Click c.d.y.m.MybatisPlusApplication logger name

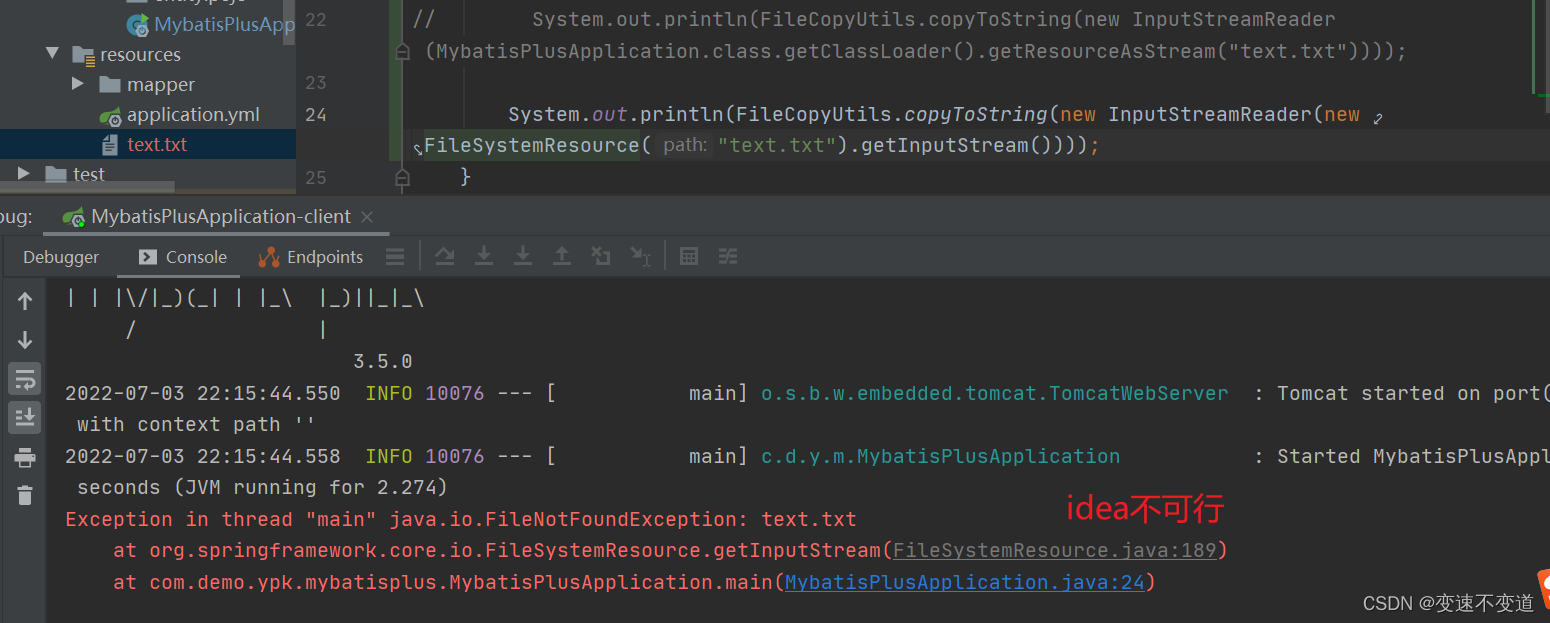pyautogui.click(x=941, y=456)
